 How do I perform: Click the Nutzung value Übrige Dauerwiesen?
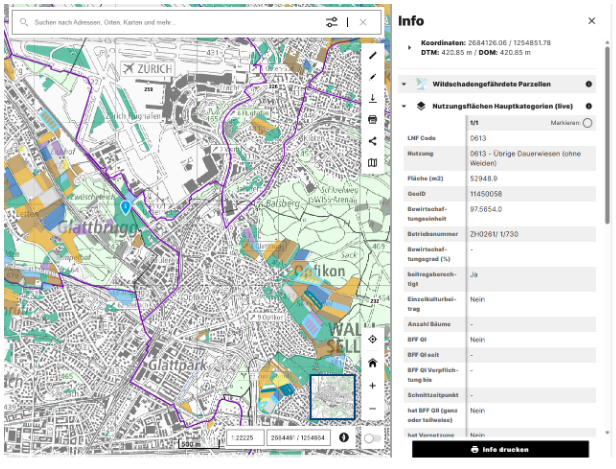[x=525, y=158]
